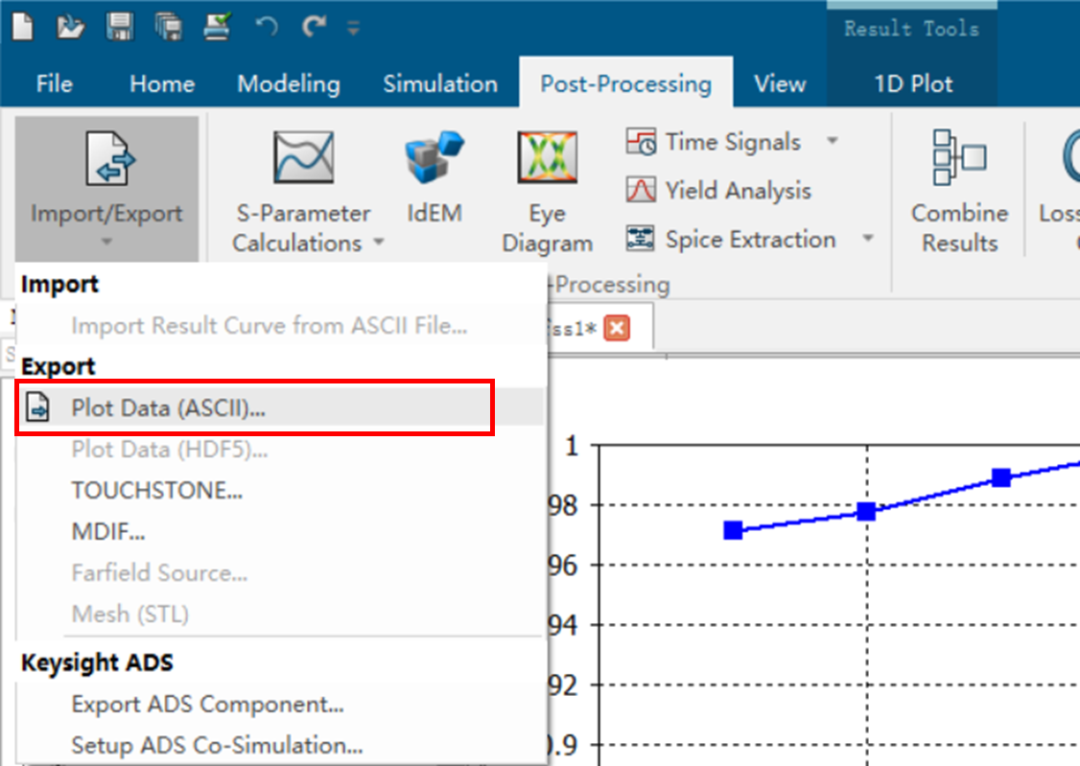Click the Save icon in quick access toolbar
Viewport: 1080px width, 766px height.
point(119,27)
